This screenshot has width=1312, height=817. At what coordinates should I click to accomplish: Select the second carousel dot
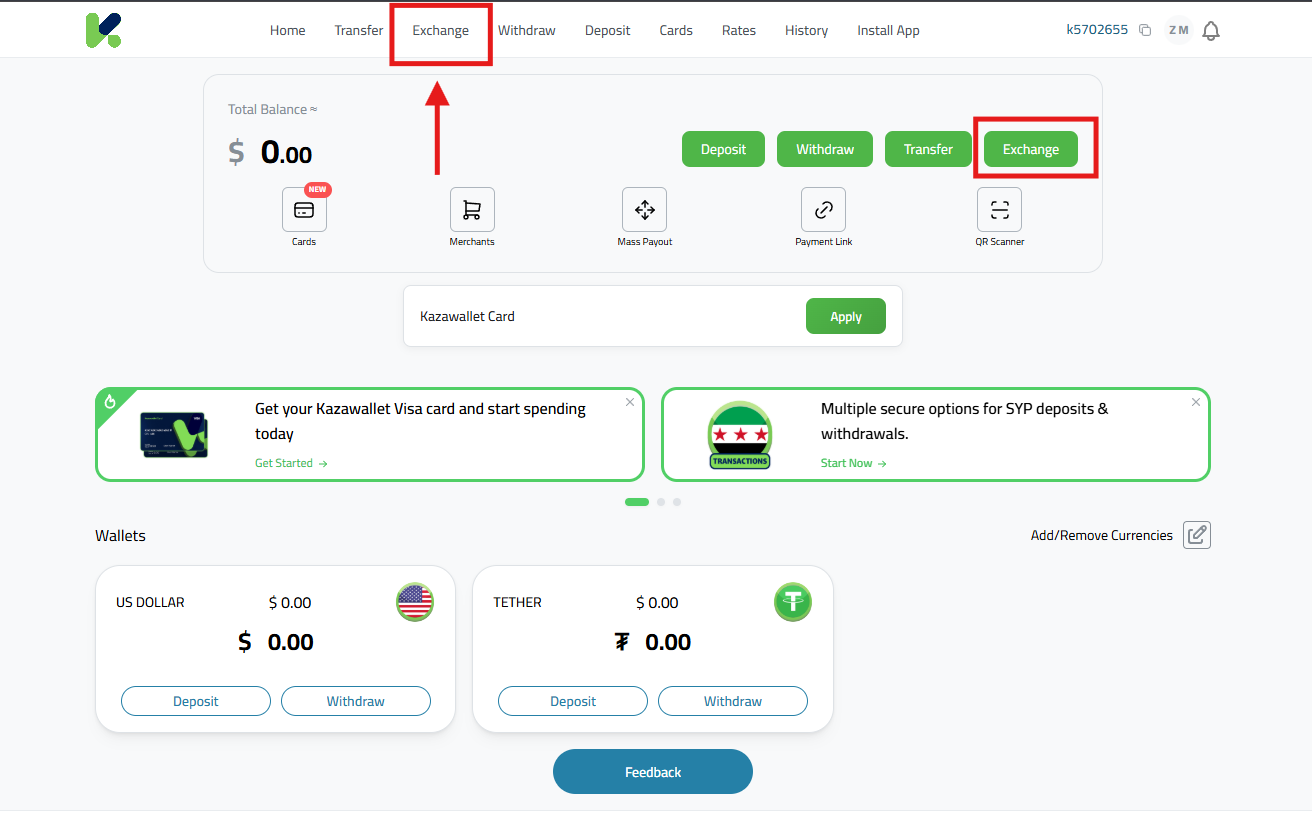tap(661, 502)
